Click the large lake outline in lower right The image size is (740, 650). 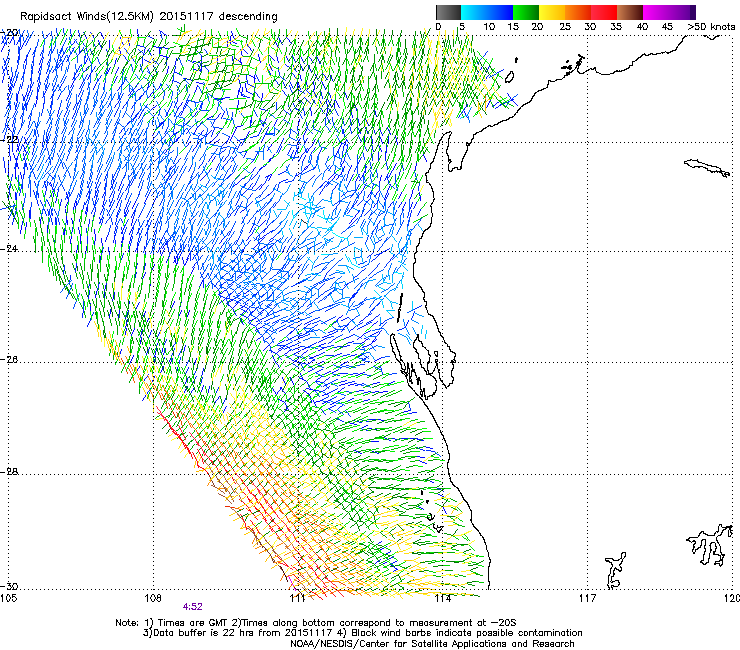click(x=710, y=544)
